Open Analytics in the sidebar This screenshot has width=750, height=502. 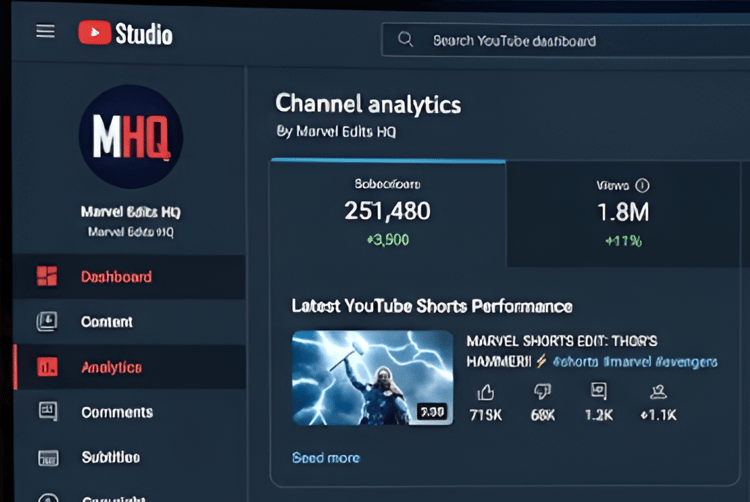point(129,367)
